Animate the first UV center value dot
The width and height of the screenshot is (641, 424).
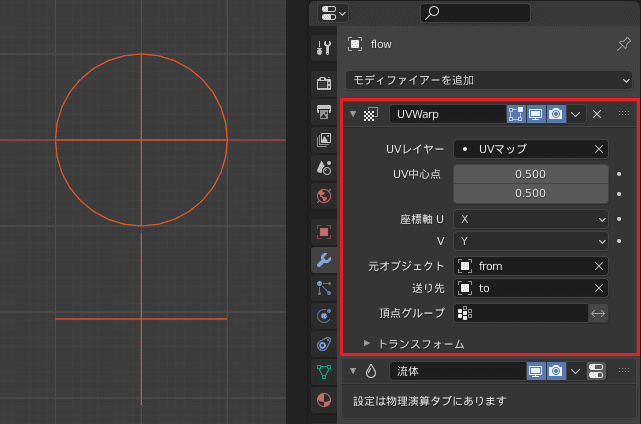(619, 174)
